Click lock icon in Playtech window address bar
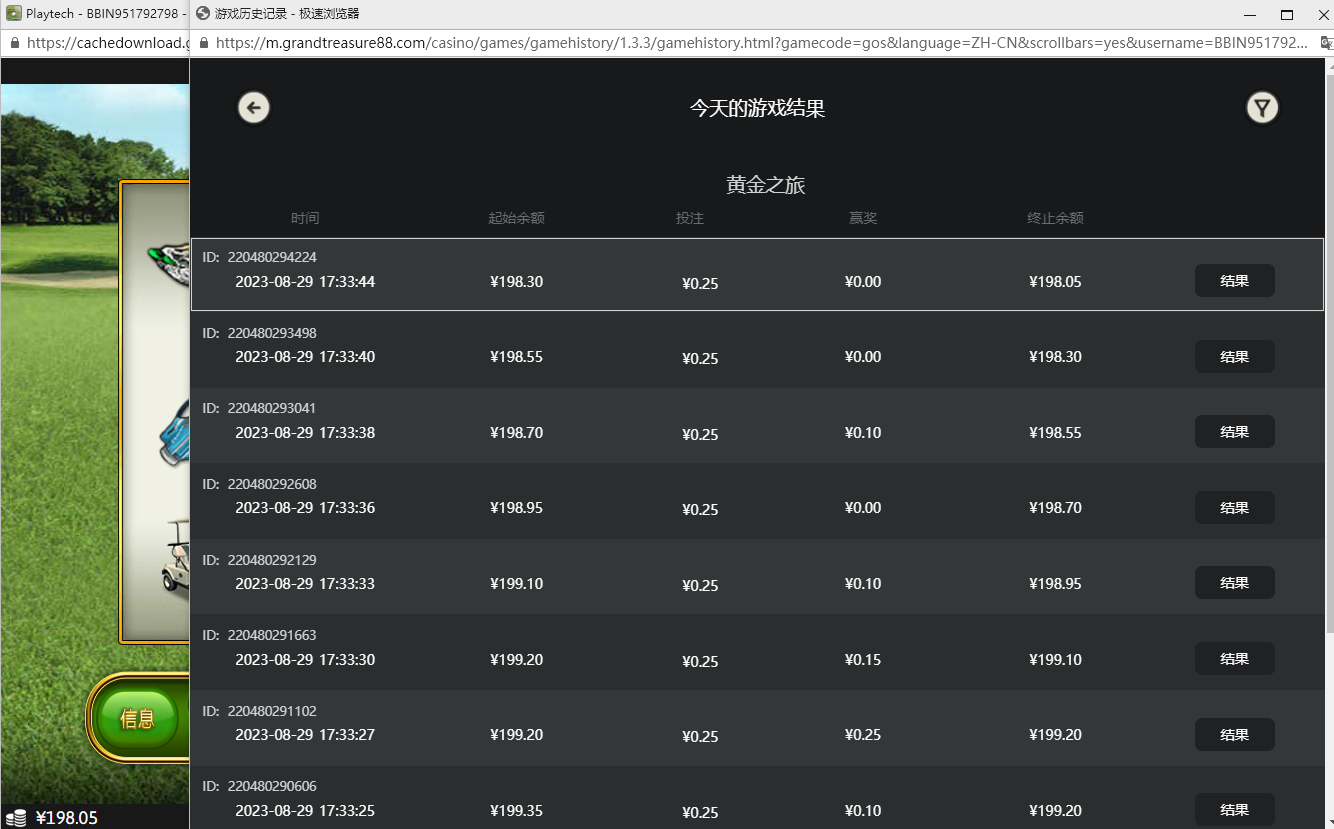 coord(14,44)
